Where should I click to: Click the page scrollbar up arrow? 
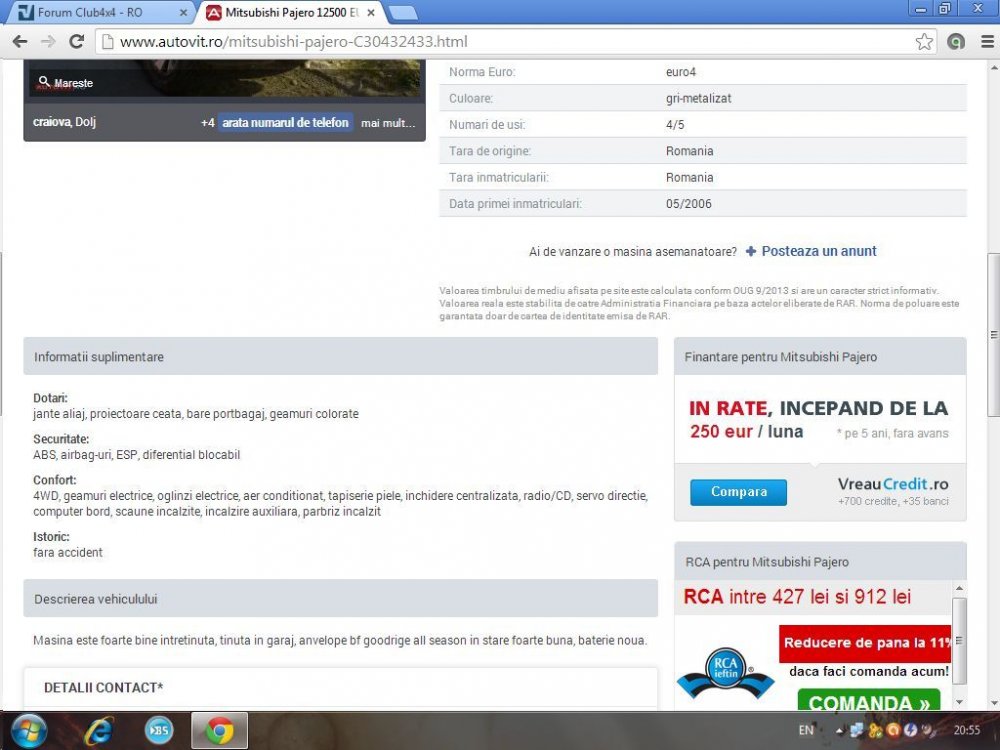click(x=993, y=67)
